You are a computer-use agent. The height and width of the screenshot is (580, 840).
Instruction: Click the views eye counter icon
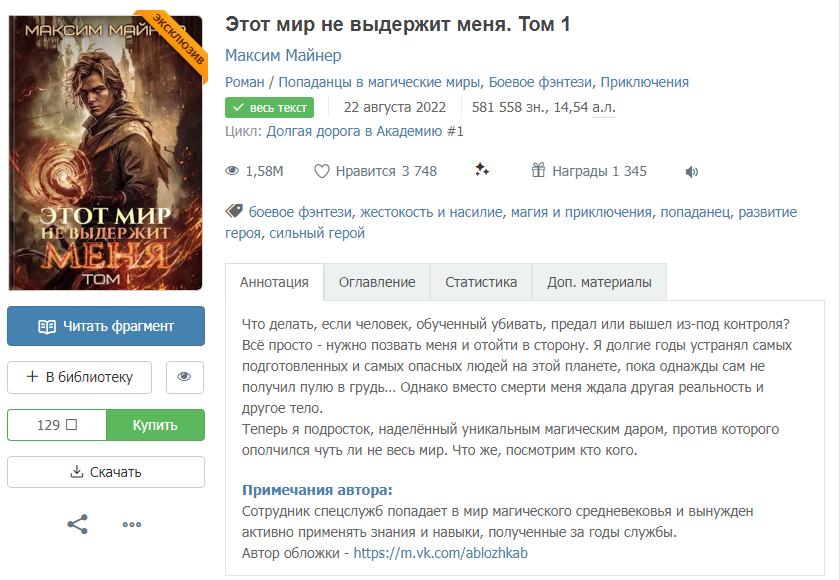[x=232, y=171]
